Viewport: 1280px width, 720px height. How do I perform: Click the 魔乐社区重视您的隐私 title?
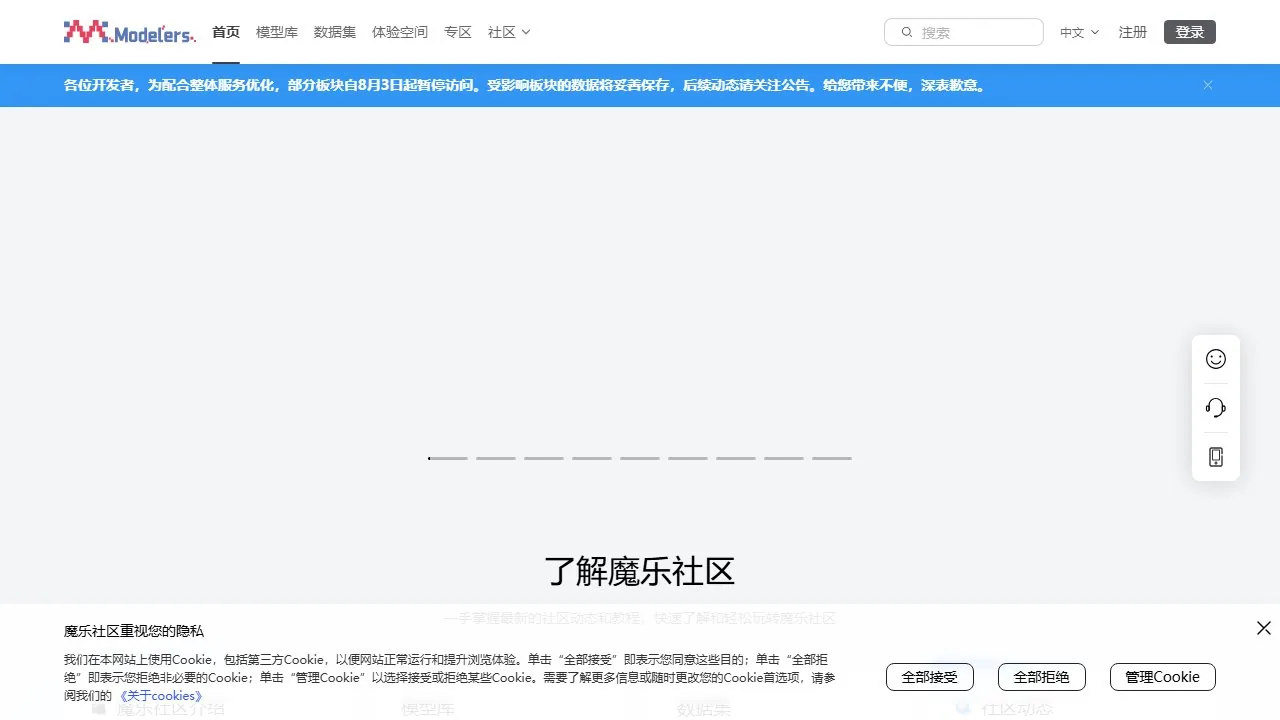click(134, 631)
